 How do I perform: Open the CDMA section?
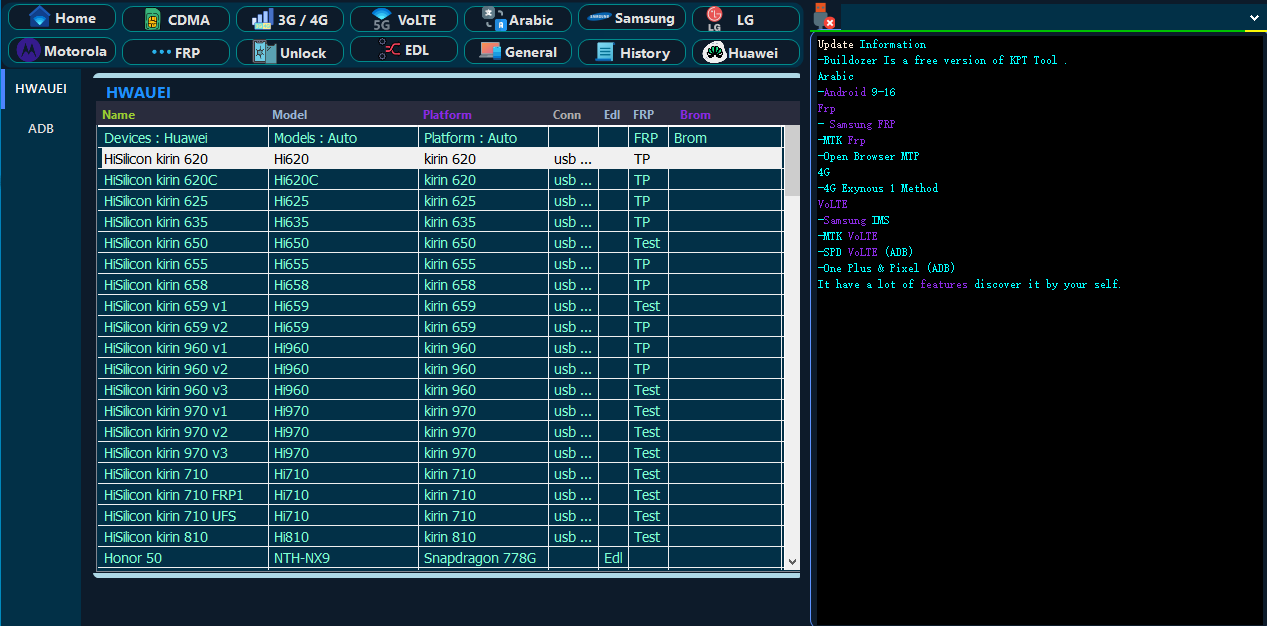point(175,19)
